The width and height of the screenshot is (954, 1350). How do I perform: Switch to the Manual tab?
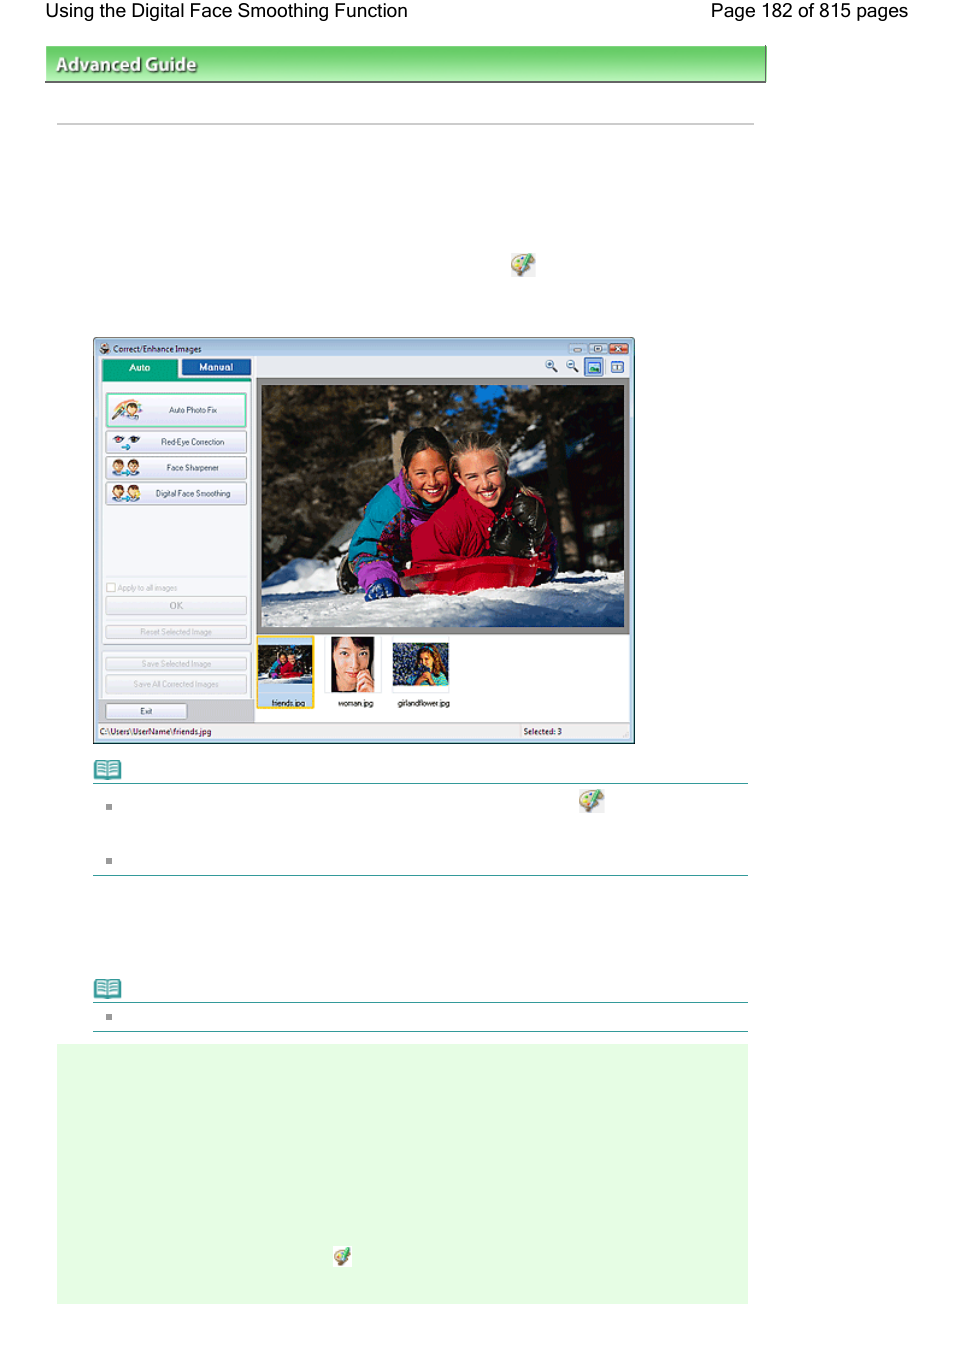tap(216, 368)
